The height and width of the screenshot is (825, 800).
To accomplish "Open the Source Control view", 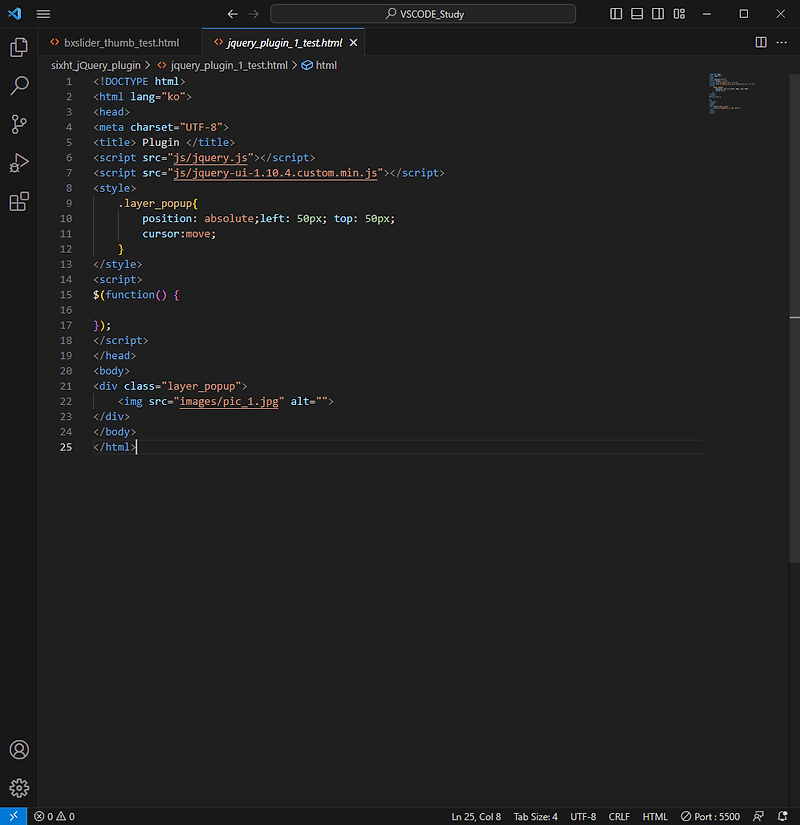I will 19,123.
